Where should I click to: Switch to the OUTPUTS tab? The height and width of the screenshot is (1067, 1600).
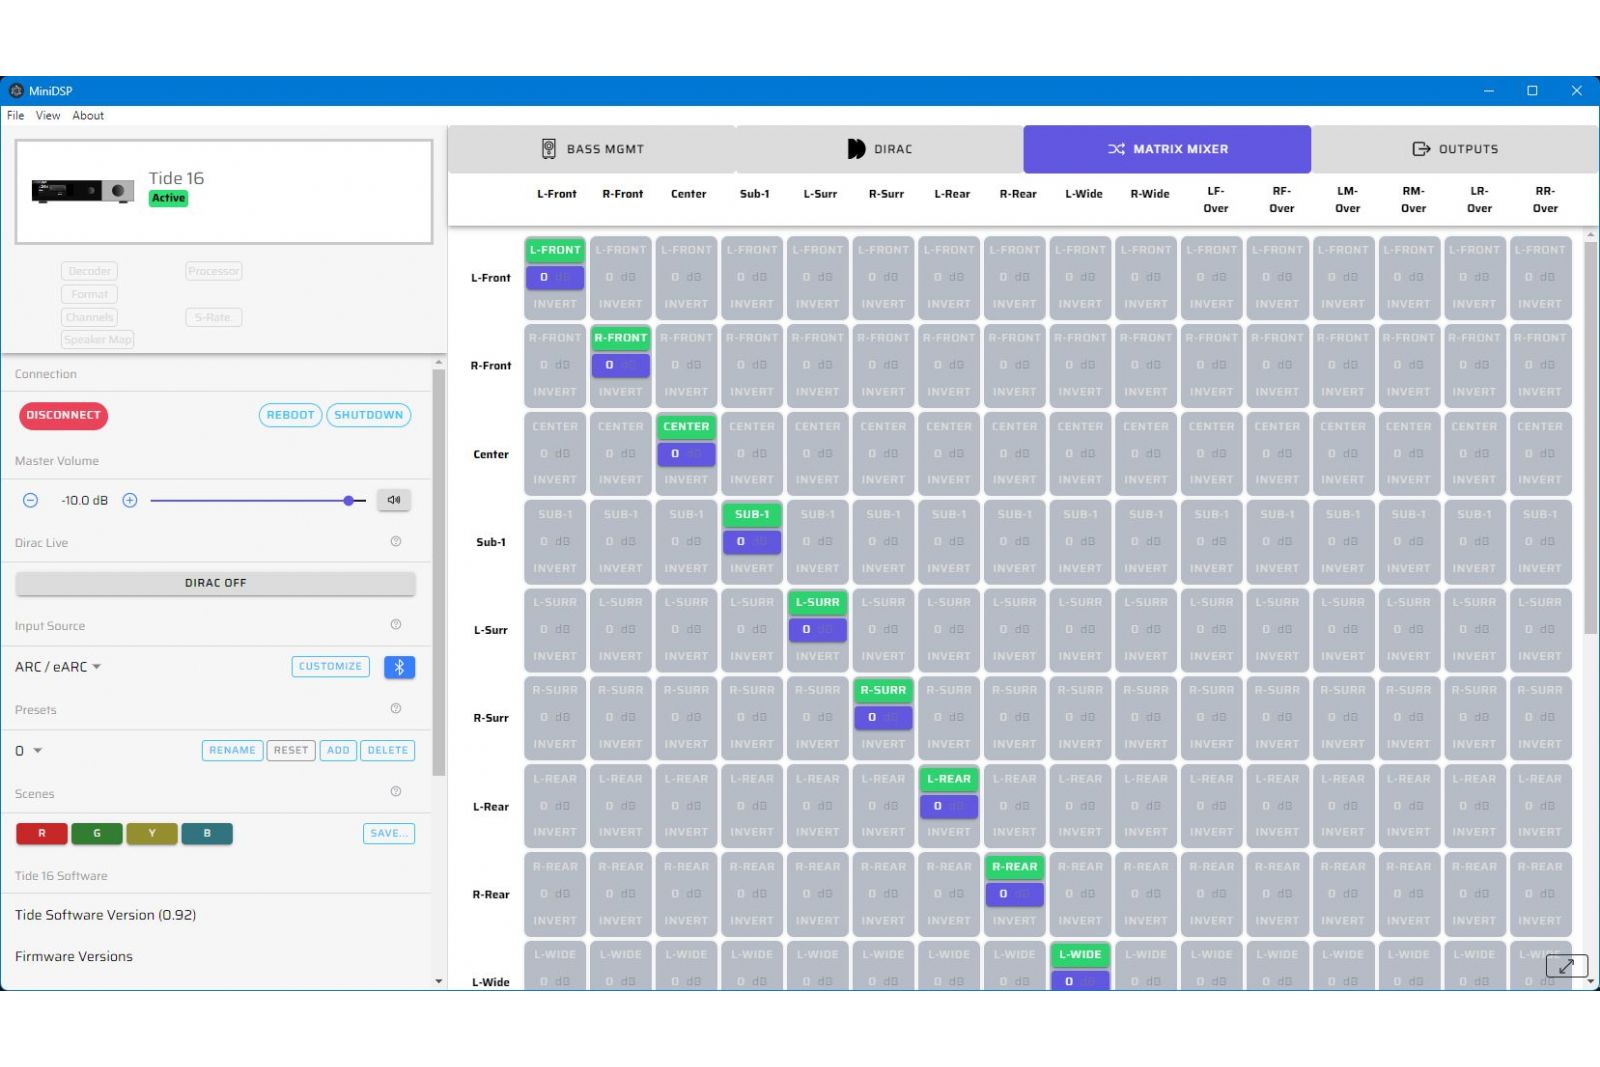click(x=1455, y=149)
